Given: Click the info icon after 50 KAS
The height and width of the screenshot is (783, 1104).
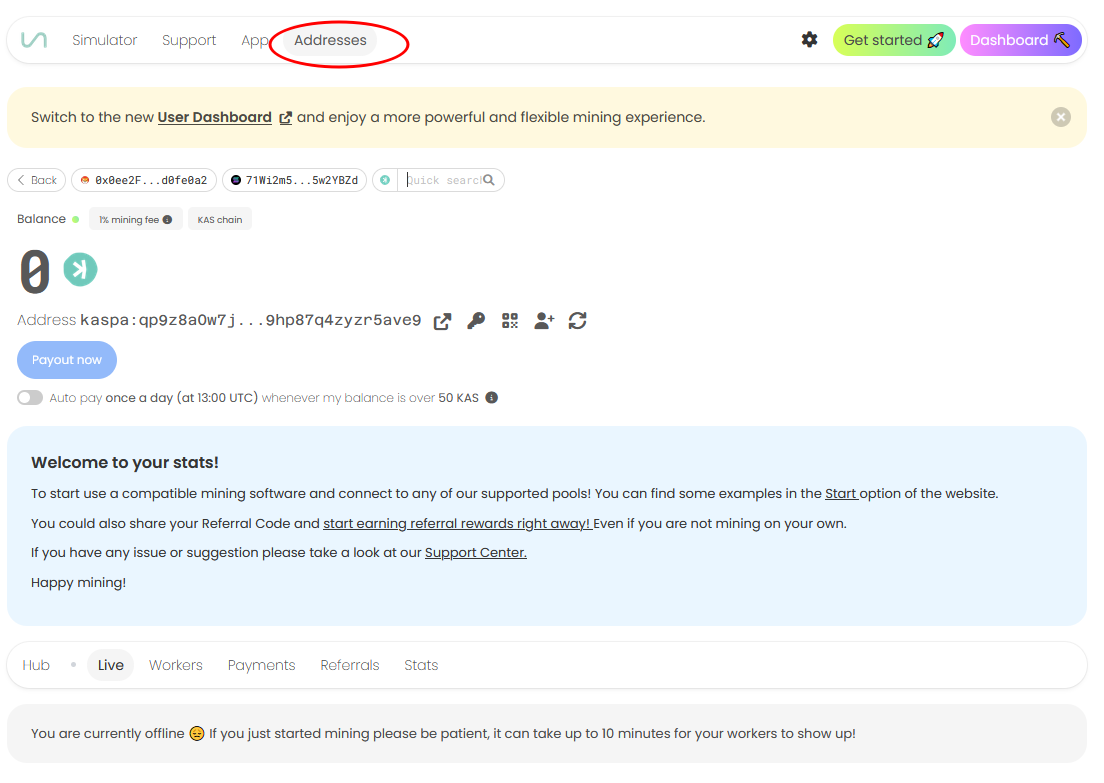Looking at the screenshot, I should coord(491,398).
